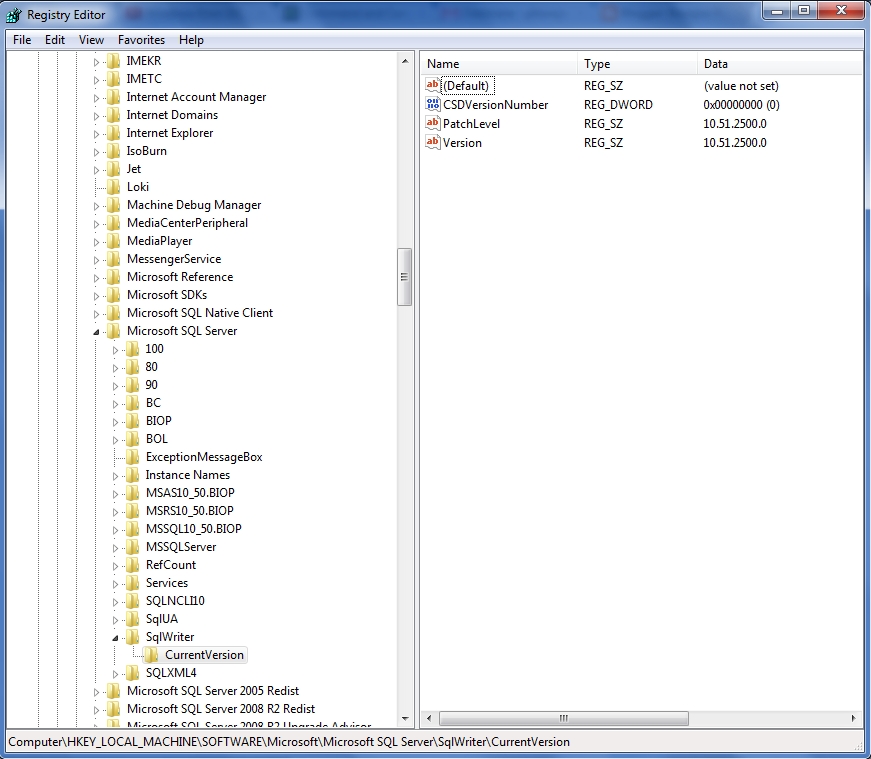Click tree scrollbar down arrow
Image resolution: width=871 pixels, height=759 pixels.
(404, 718)
